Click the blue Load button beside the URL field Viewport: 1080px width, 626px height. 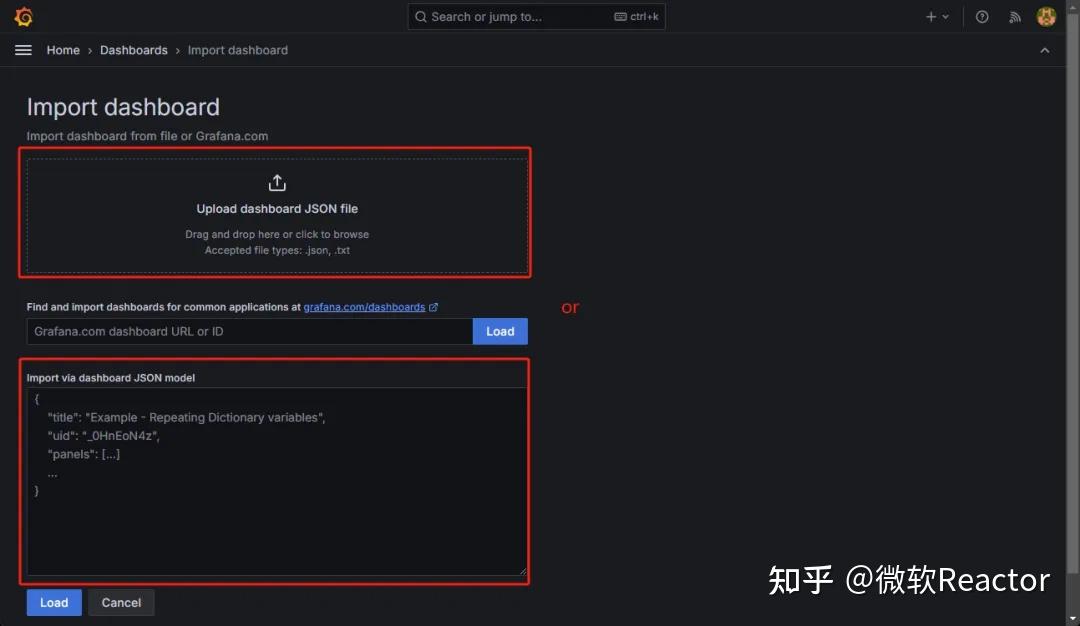(x=499, y=331)
